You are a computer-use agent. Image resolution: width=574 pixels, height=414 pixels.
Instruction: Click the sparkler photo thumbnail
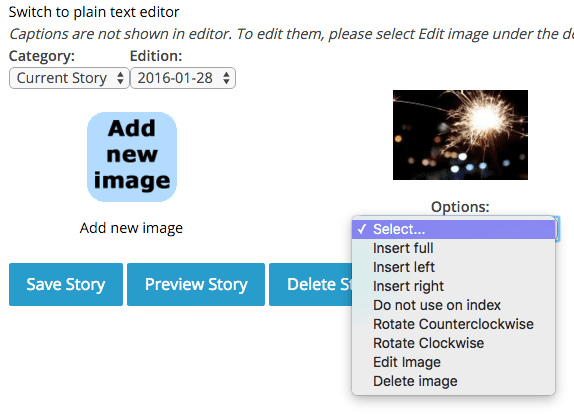tap(460, 135)
